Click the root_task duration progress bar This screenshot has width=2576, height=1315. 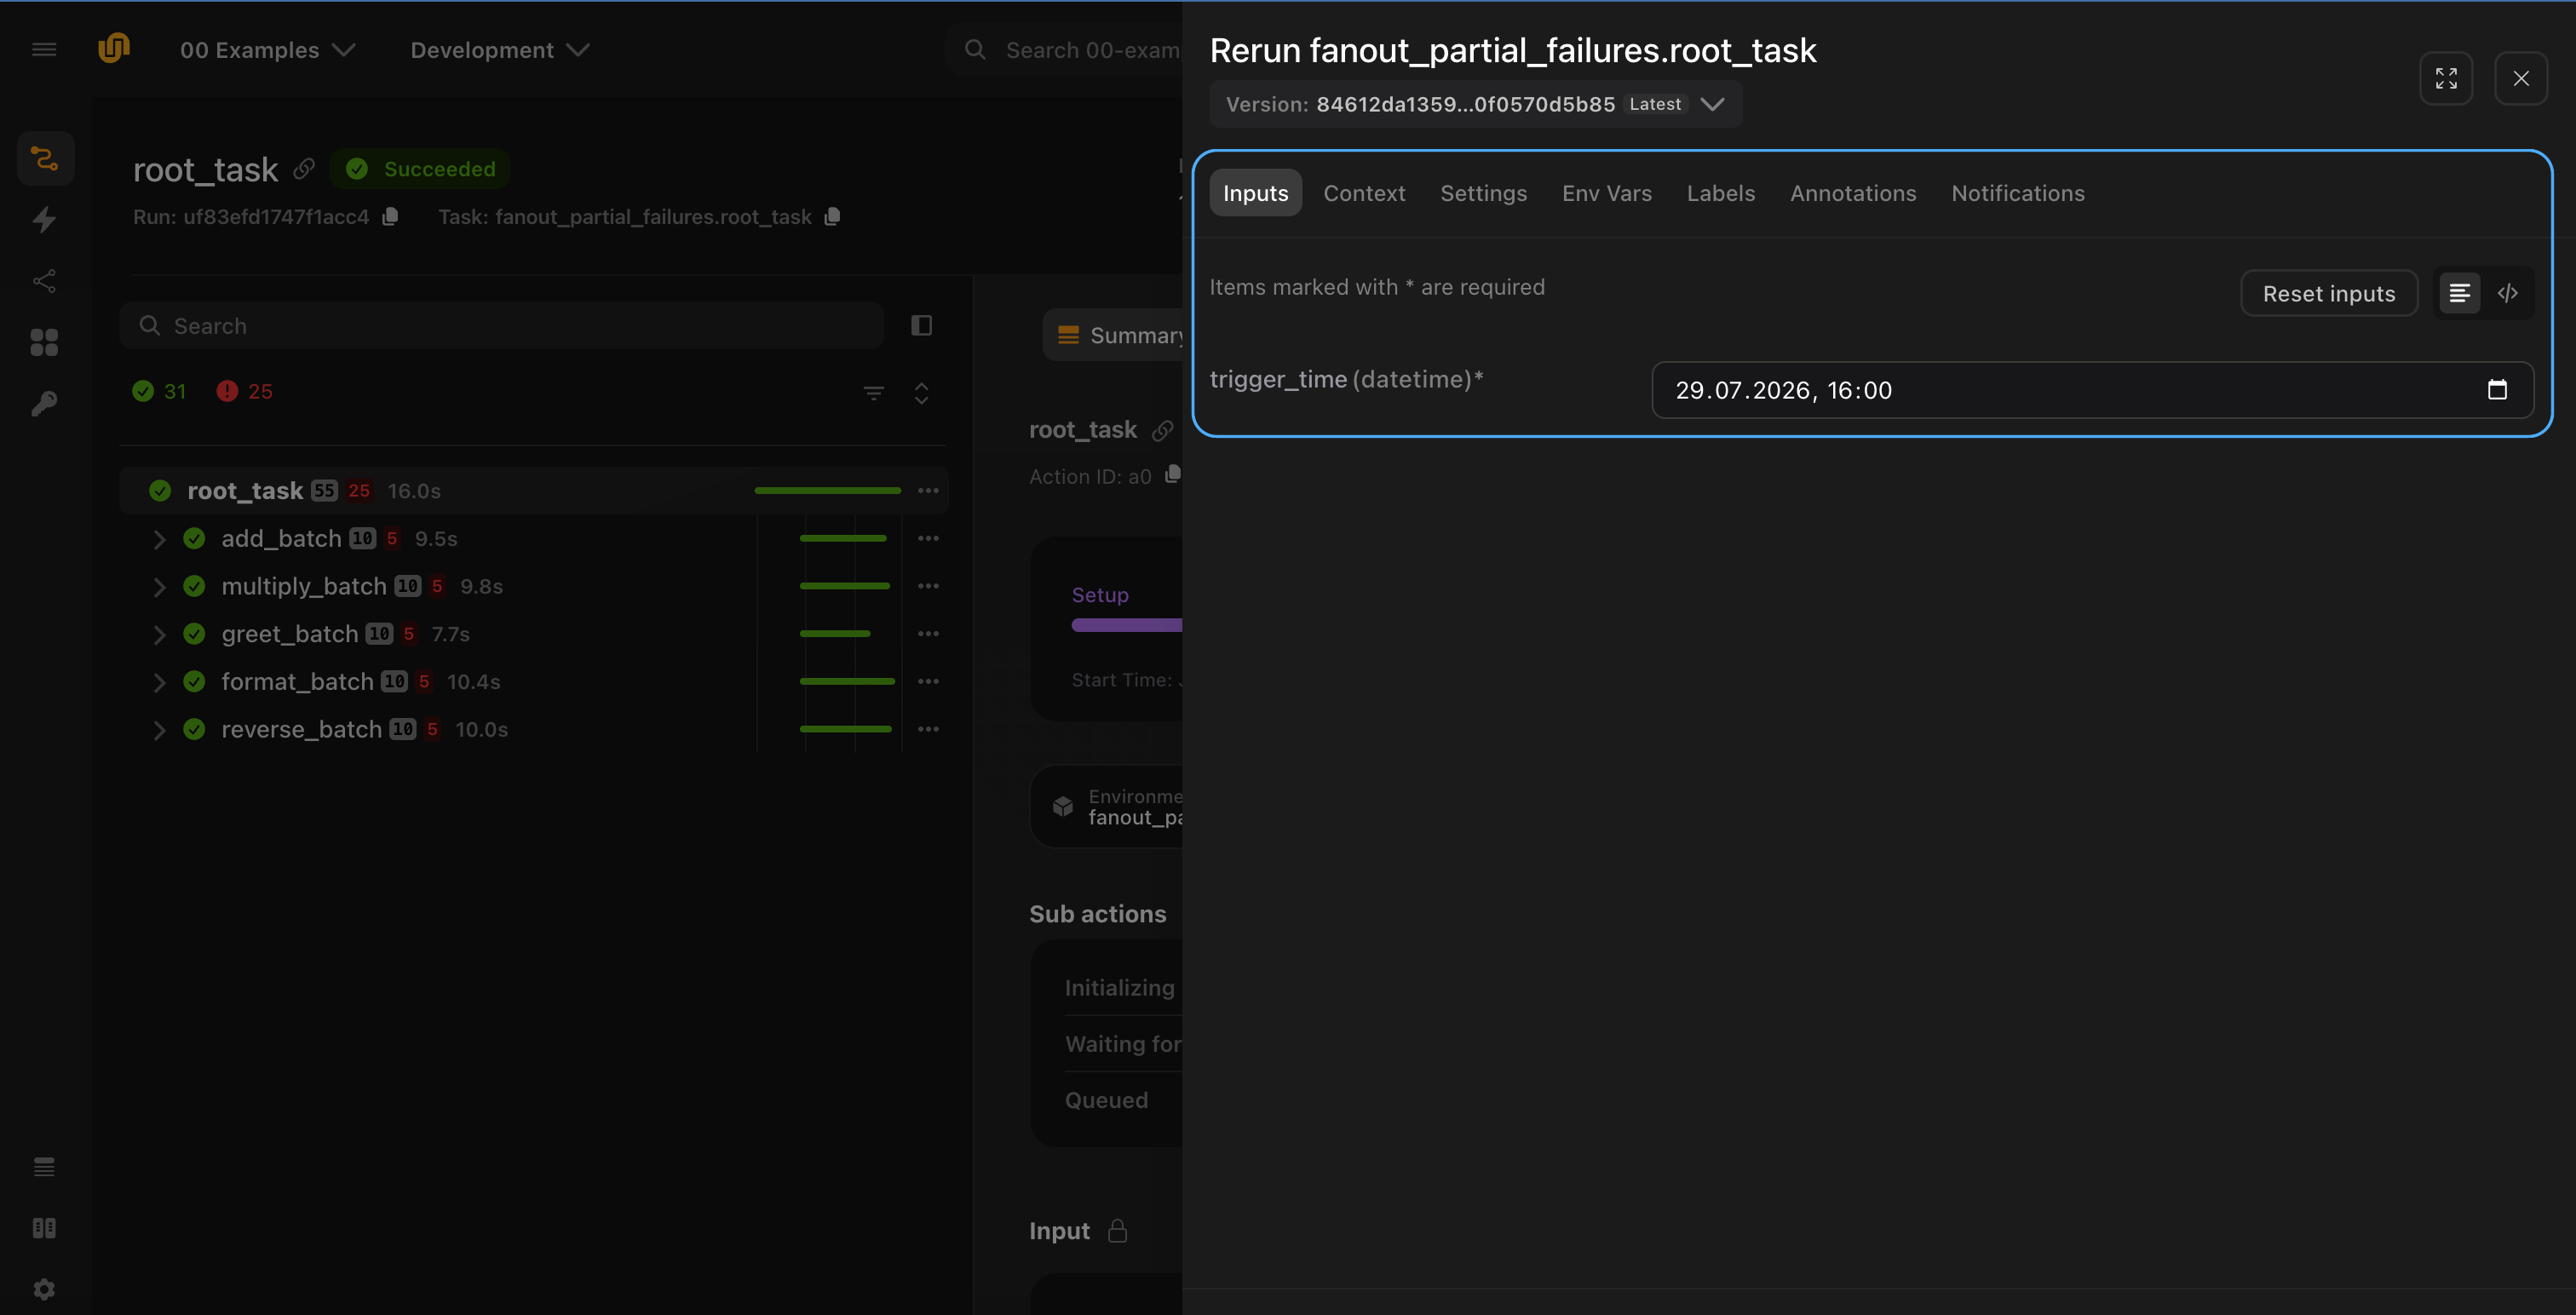[x=827, y=491]
